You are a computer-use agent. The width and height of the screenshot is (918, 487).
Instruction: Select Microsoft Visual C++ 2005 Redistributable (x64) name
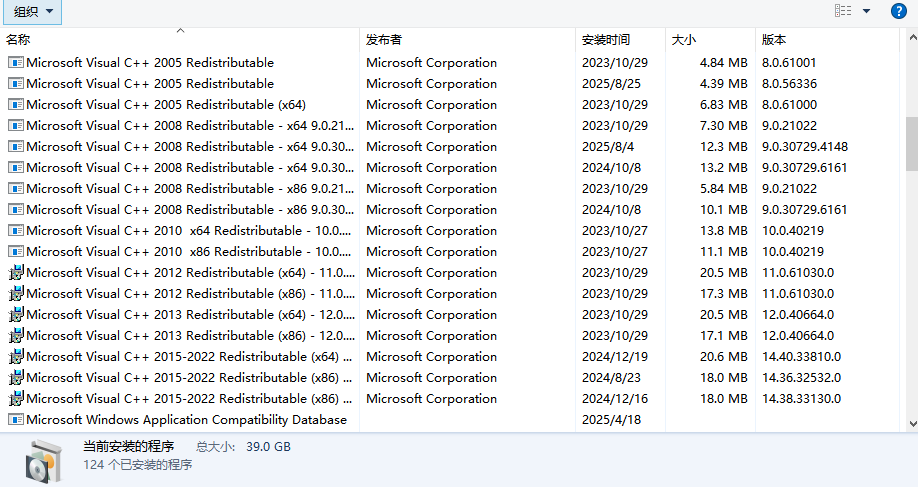click(166, 105)
